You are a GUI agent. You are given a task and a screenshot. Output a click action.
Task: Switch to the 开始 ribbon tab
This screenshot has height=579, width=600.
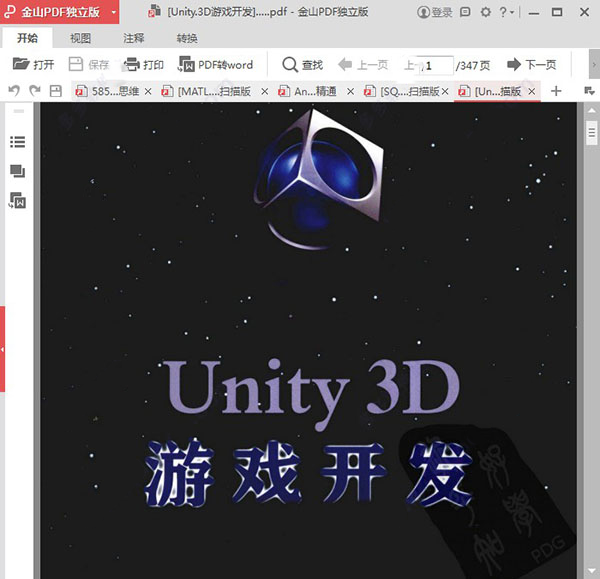click(28, 38)
